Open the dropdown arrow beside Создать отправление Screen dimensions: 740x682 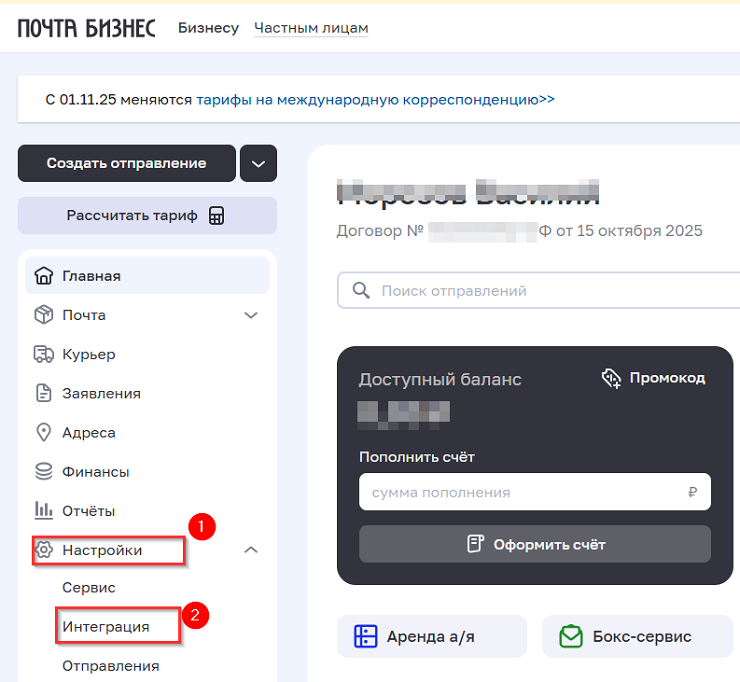pyautogui.click(x=258, y=164)
